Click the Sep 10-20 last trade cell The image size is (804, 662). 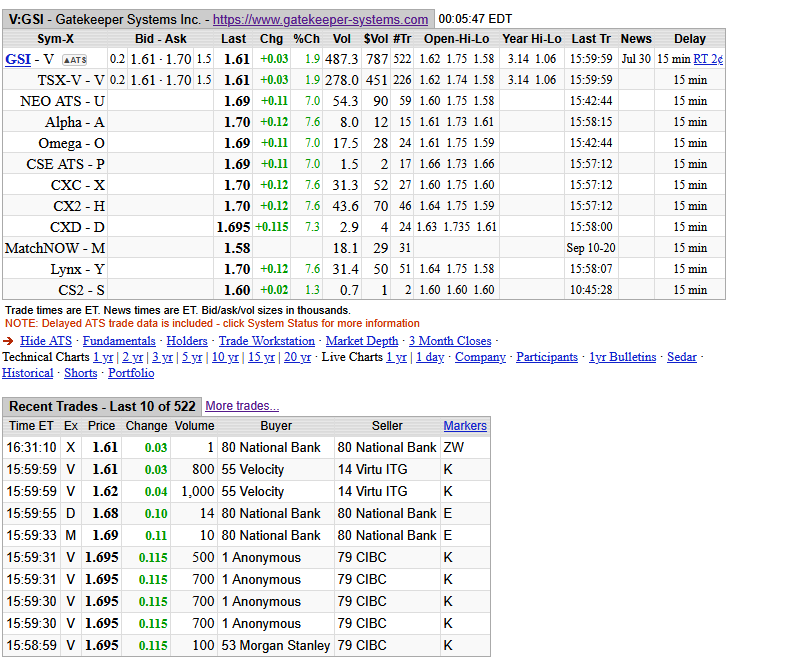pyautogui.click(x=591, y=248)
